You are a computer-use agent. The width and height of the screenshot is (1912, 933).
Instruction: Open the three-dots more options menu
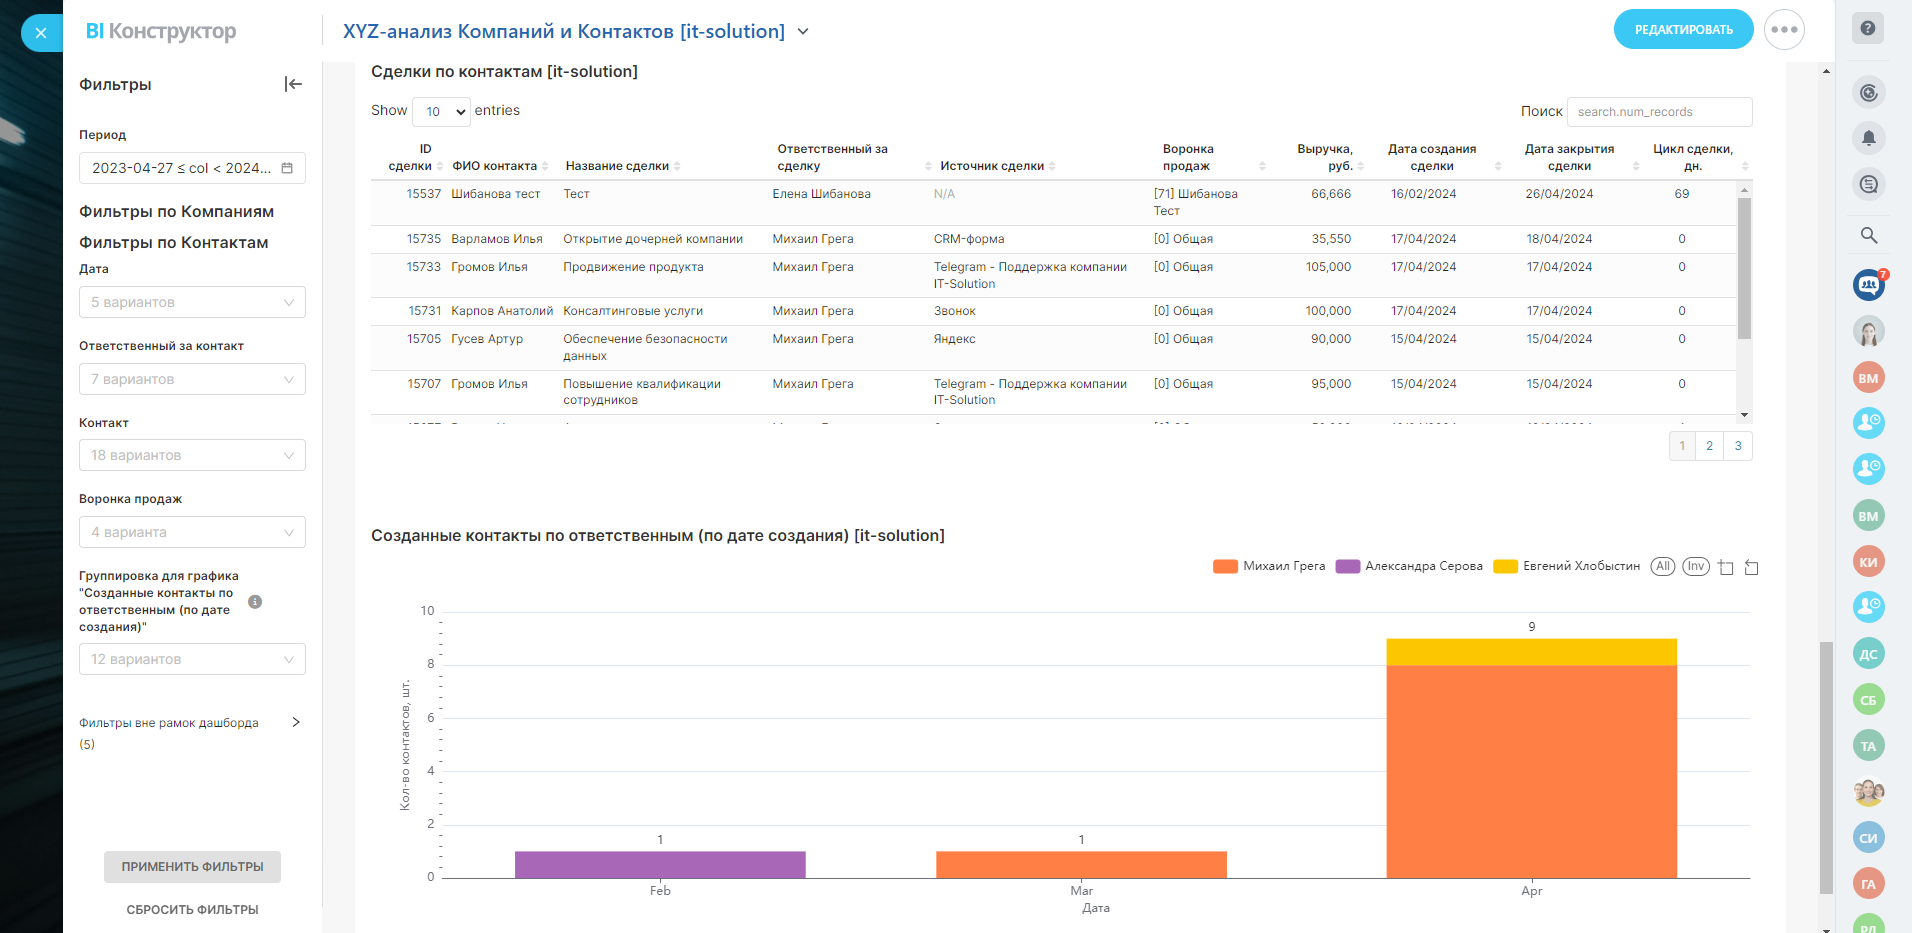[x=1784, y=30]
